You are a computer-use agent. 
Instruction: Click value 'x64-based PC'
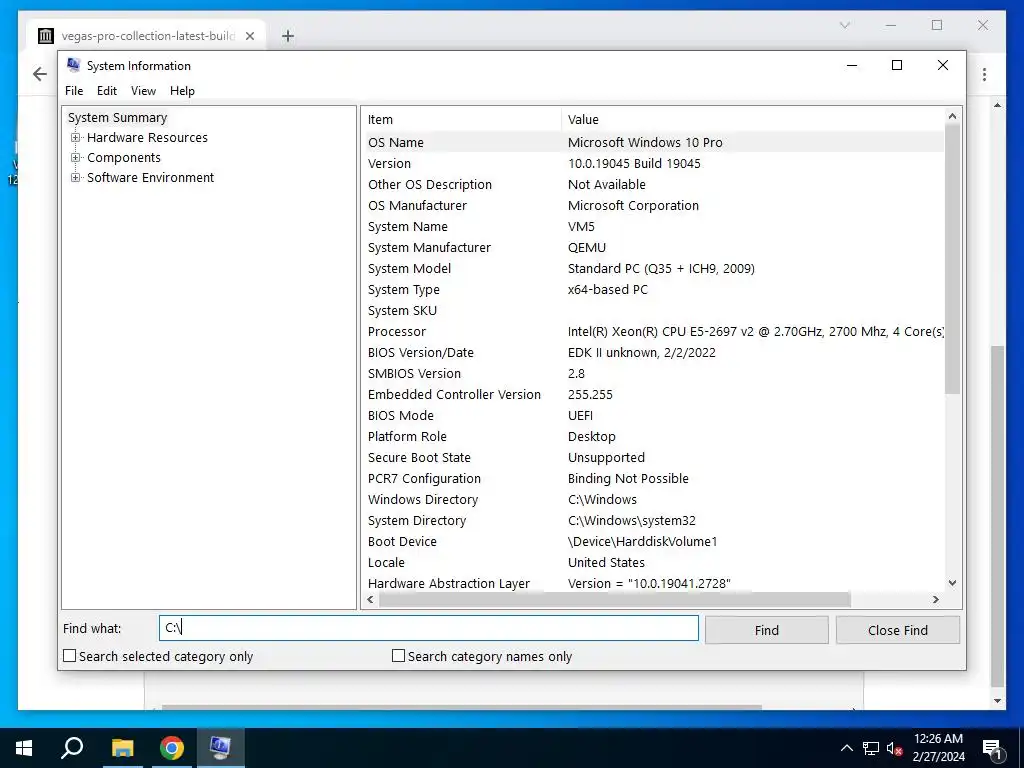(607, 289)
